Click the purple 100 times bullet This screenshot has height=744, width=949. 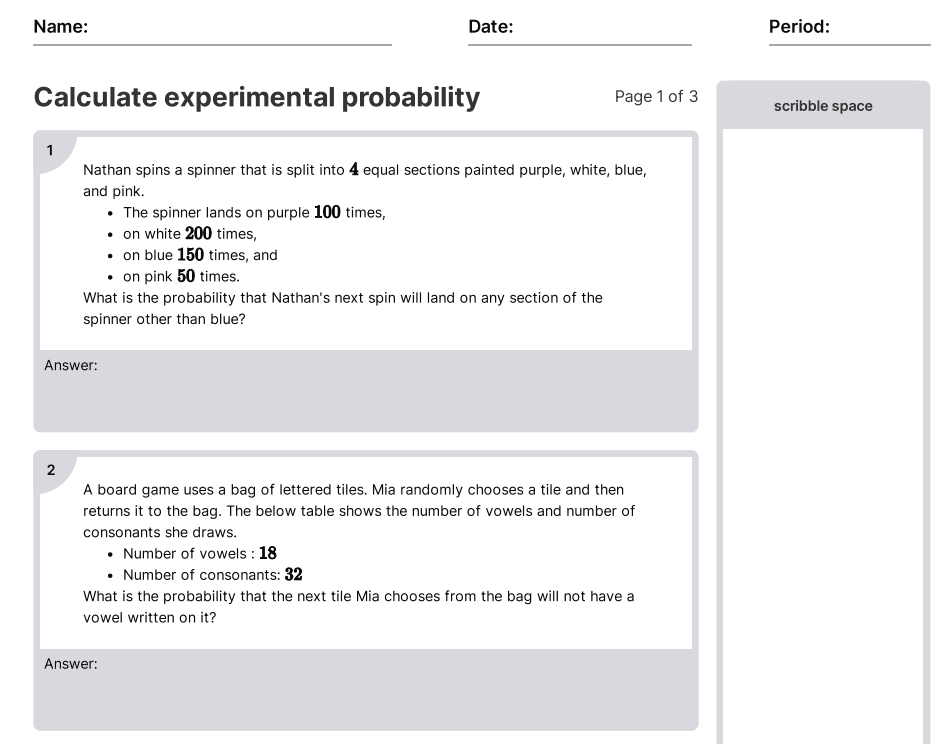pos(254,212)
